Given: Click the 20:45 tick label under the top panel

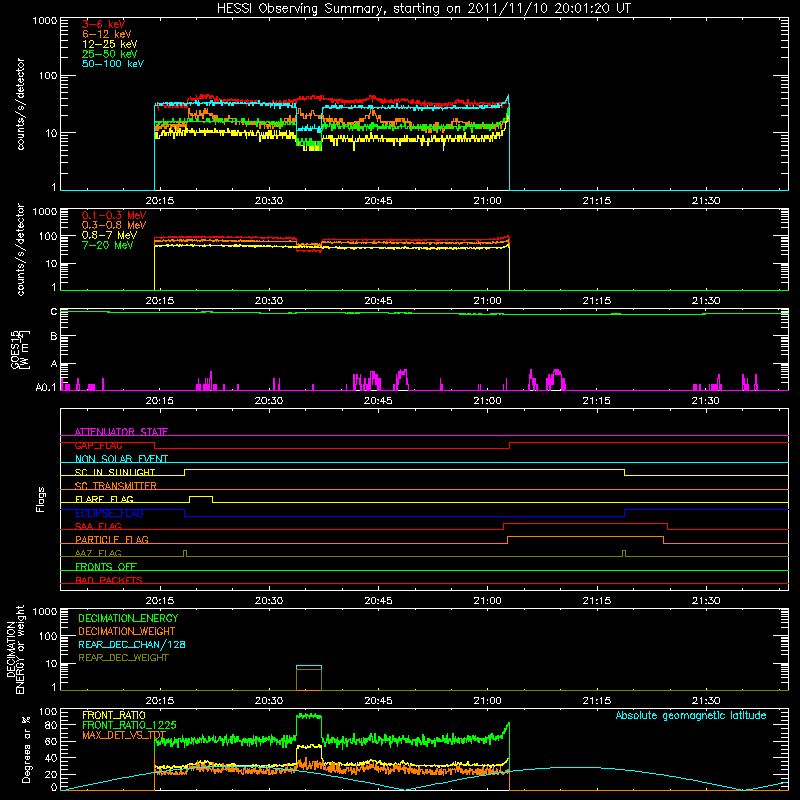Looking at the screenshot, I should click(x=379, y=201).
